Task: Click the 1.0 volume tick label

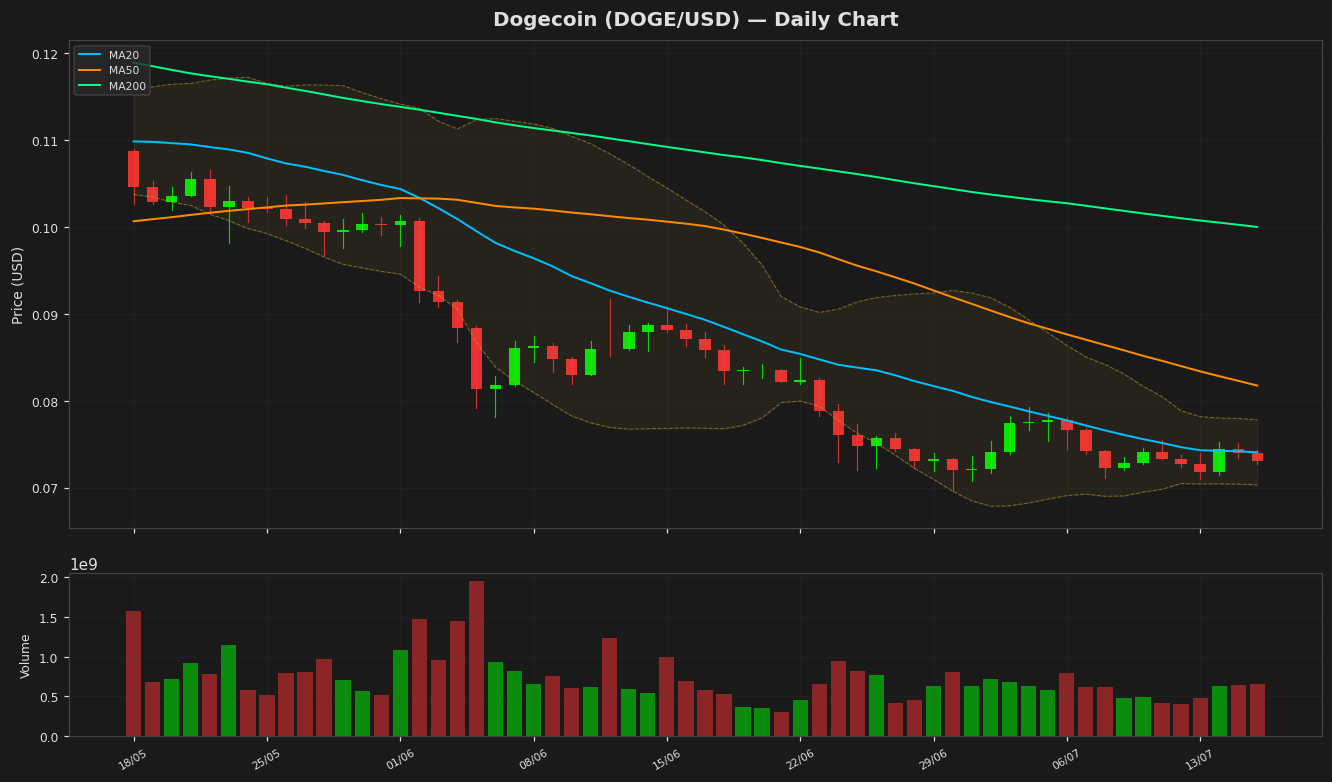Action: coord(50,658)
